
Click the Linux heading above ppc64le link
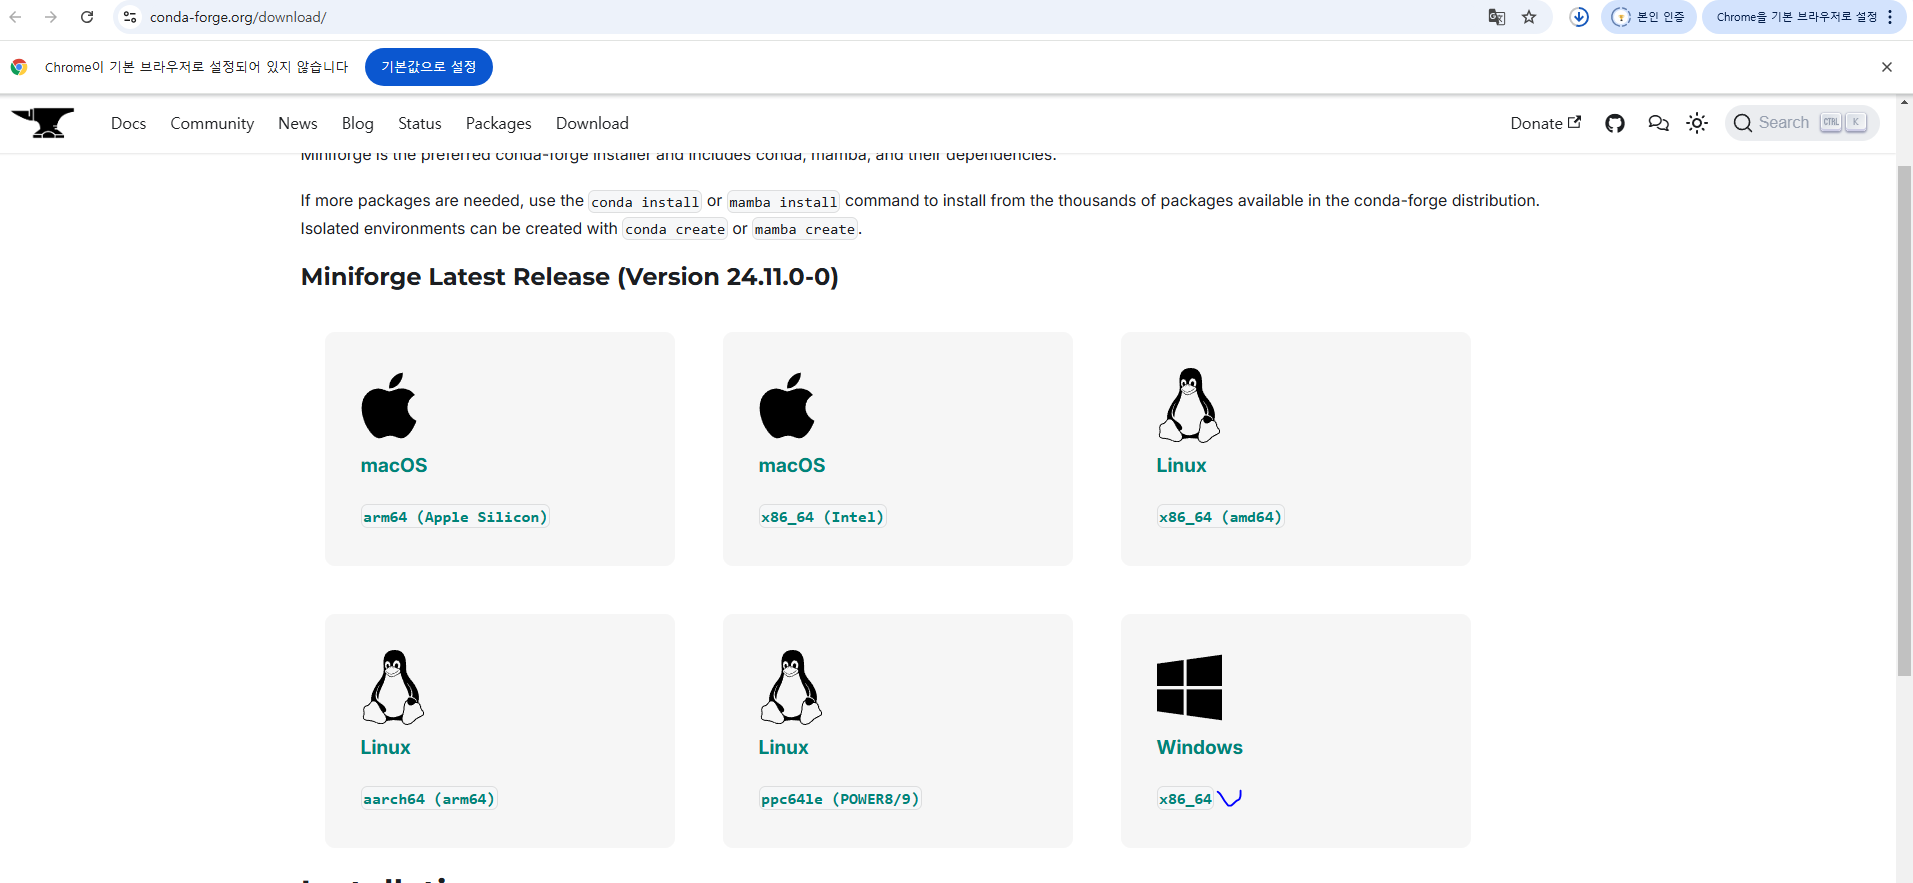(783, 747)
